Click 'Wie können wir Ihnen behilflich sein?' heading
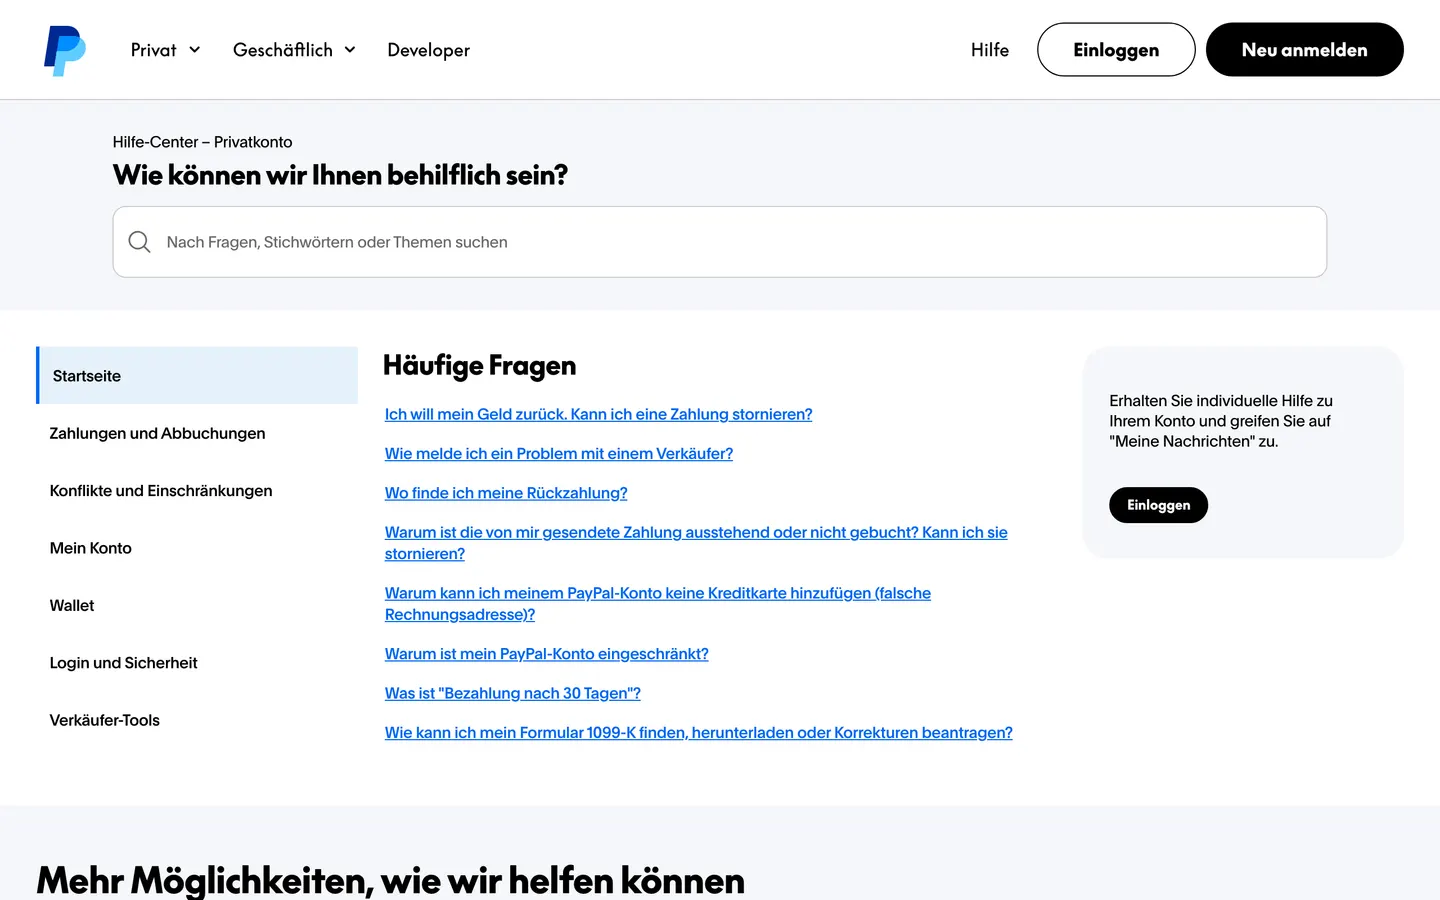This screenshot has height=900, width=1440. click(340, 175)
